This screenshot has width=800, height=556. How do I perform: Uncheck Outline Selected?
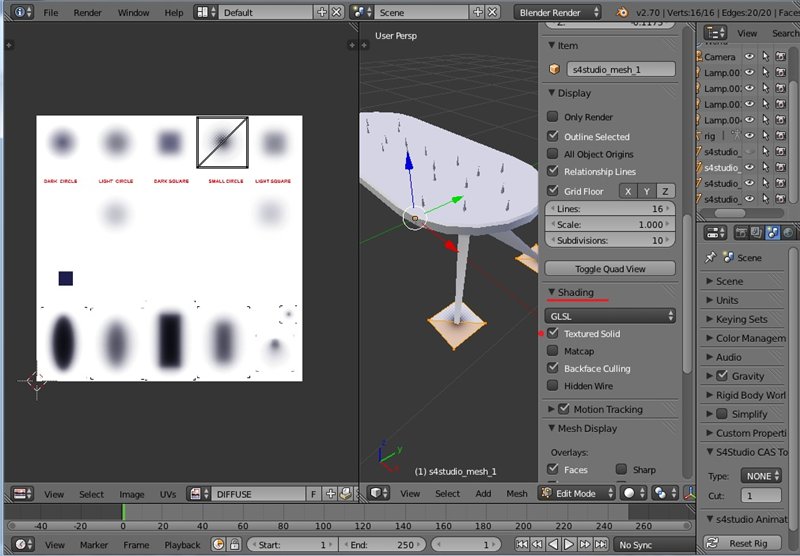(x=553, y=136)
